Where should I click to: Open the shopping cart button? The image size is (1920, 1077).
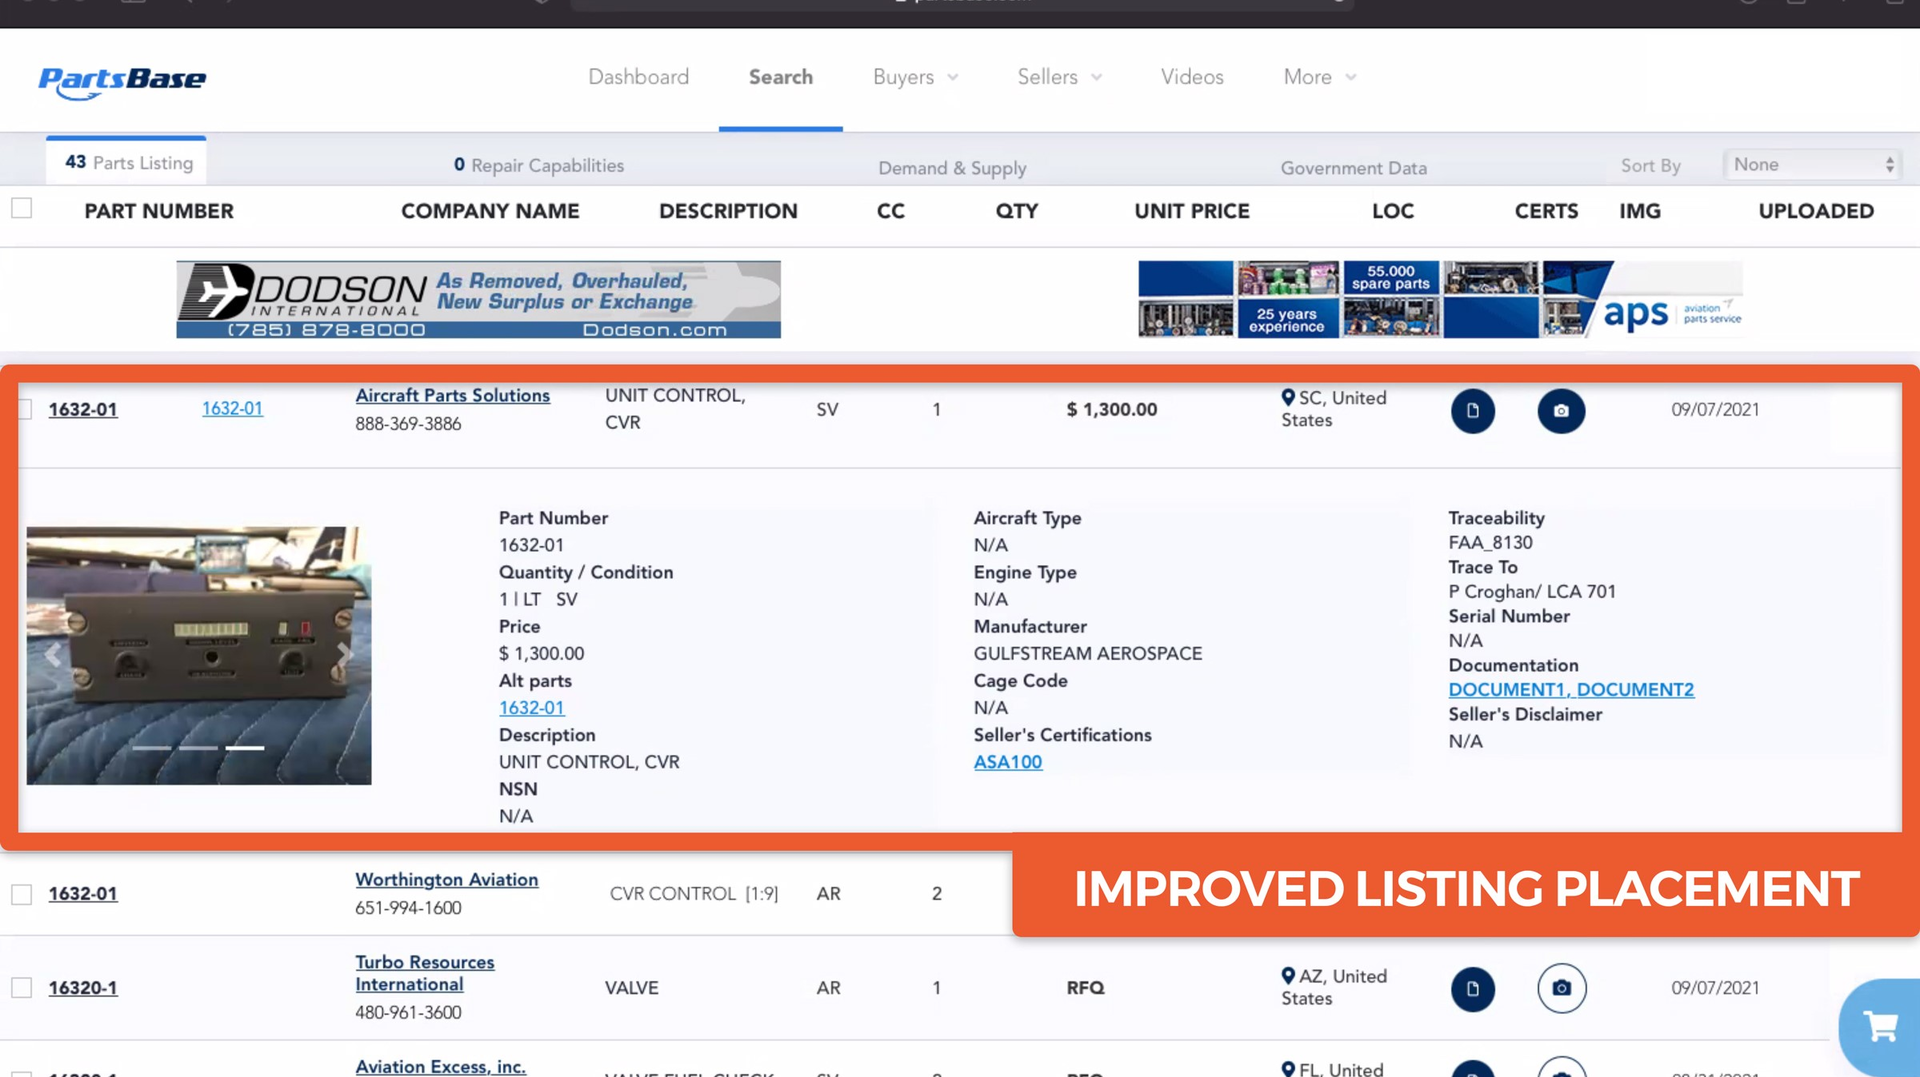coord(1880,1026)
